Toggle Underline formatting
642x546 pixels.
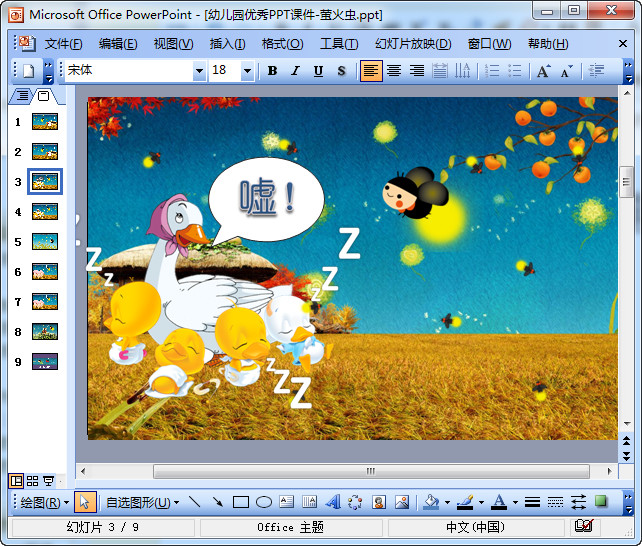point(318,71)
